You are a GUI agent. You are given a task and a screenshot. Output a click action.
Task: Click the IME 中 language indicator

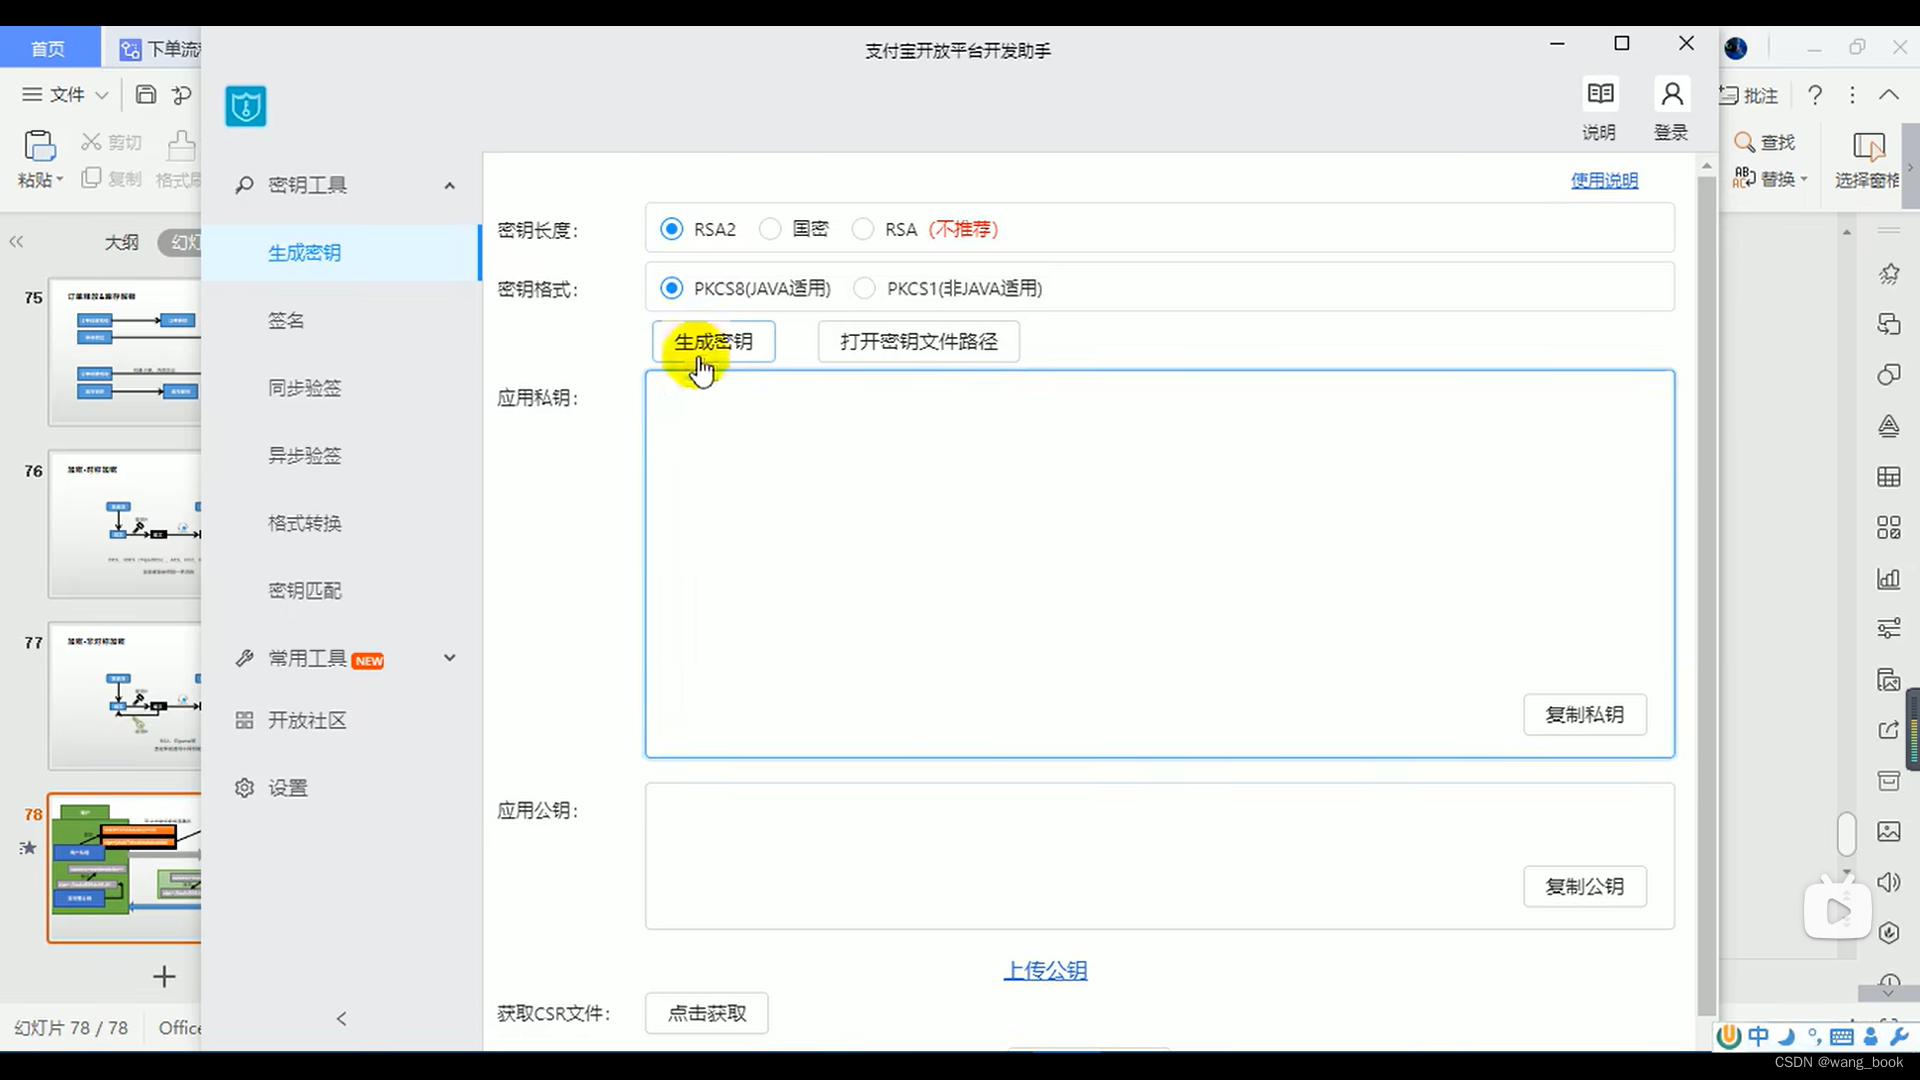pos(1759,1036)
